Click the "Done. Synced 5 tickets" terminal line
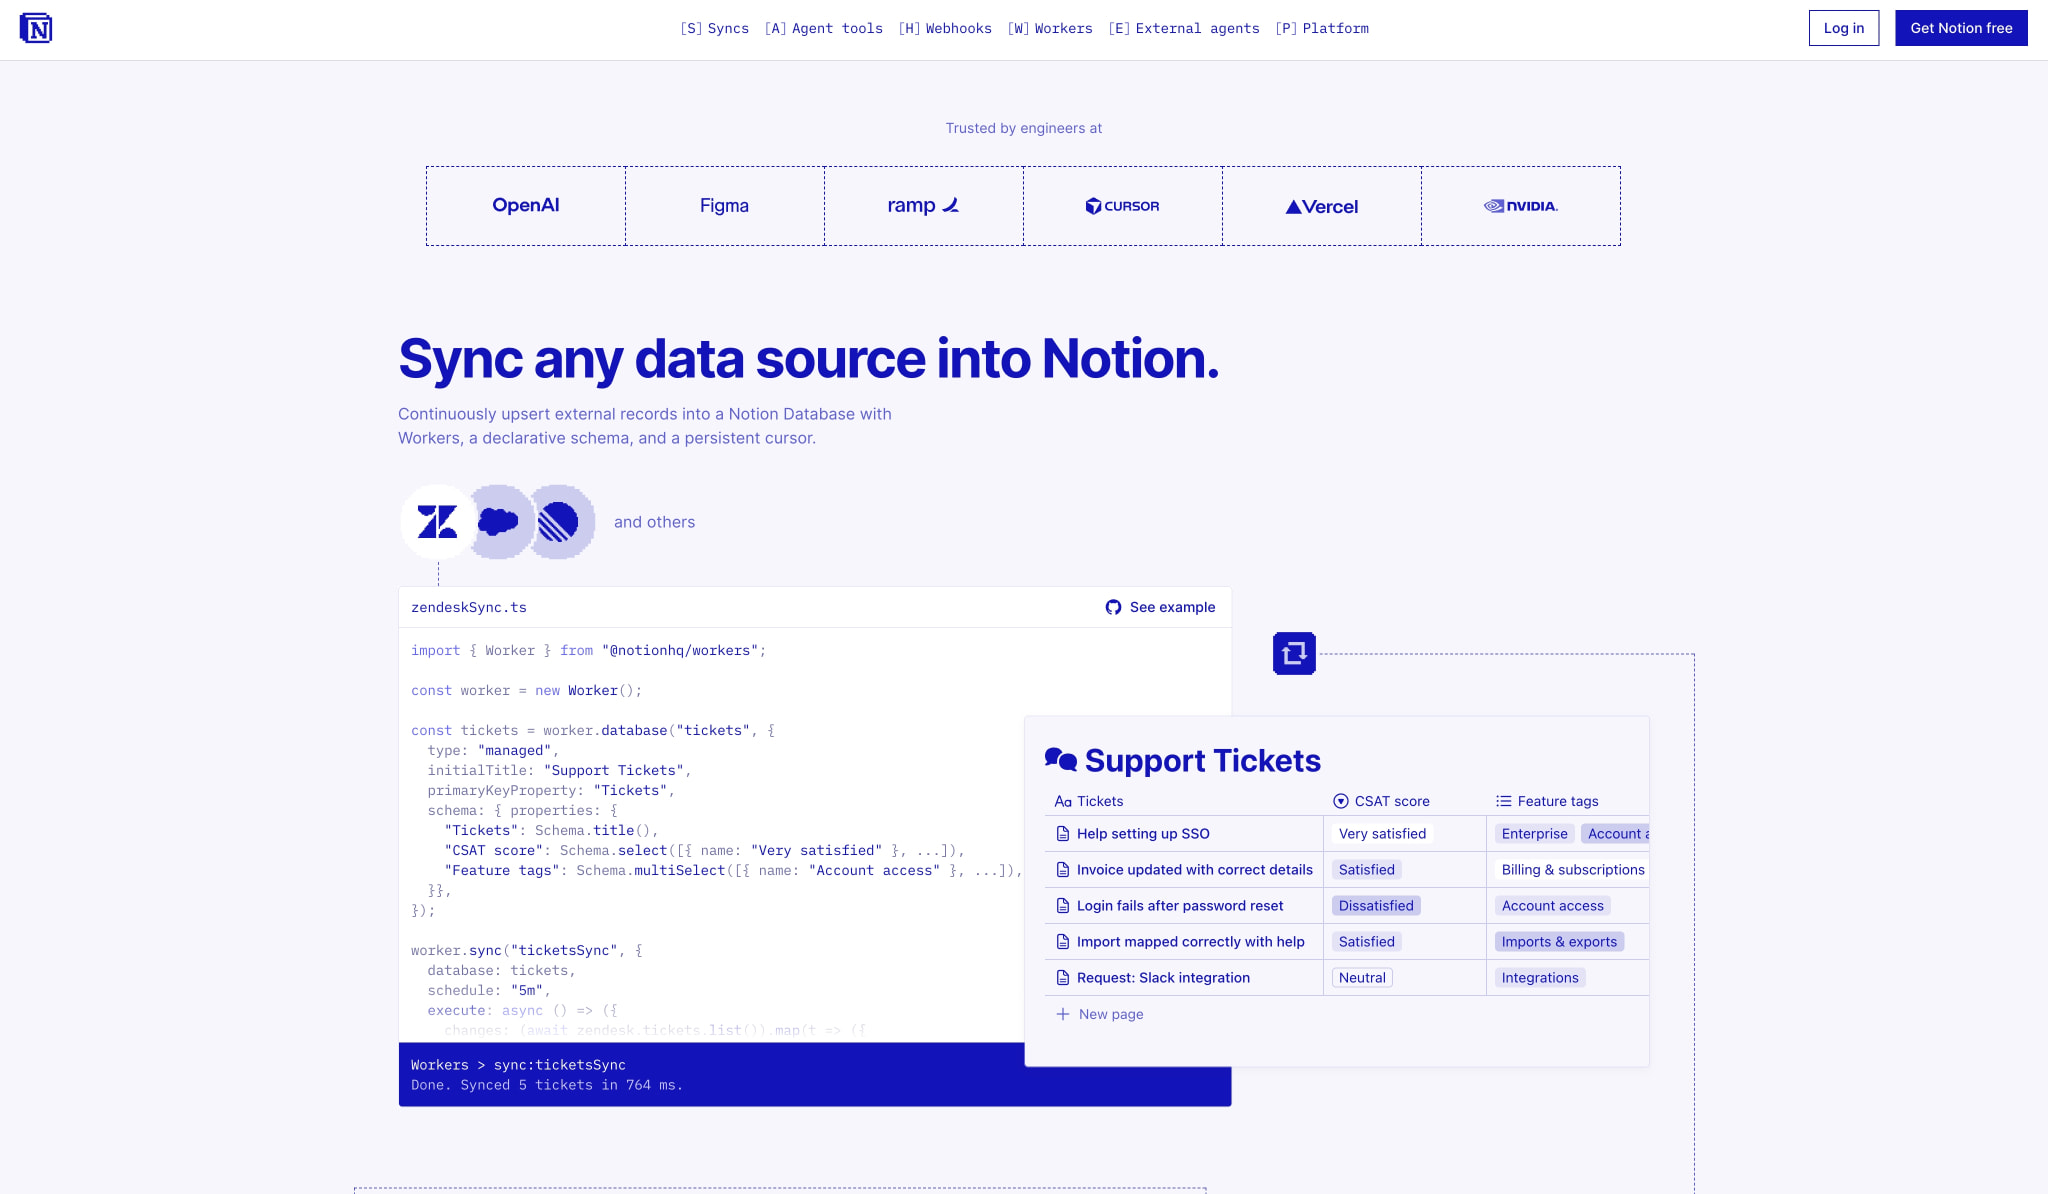This screenshot has height=1194, width=2048. pyautogui.click(x=546, y=1085)
